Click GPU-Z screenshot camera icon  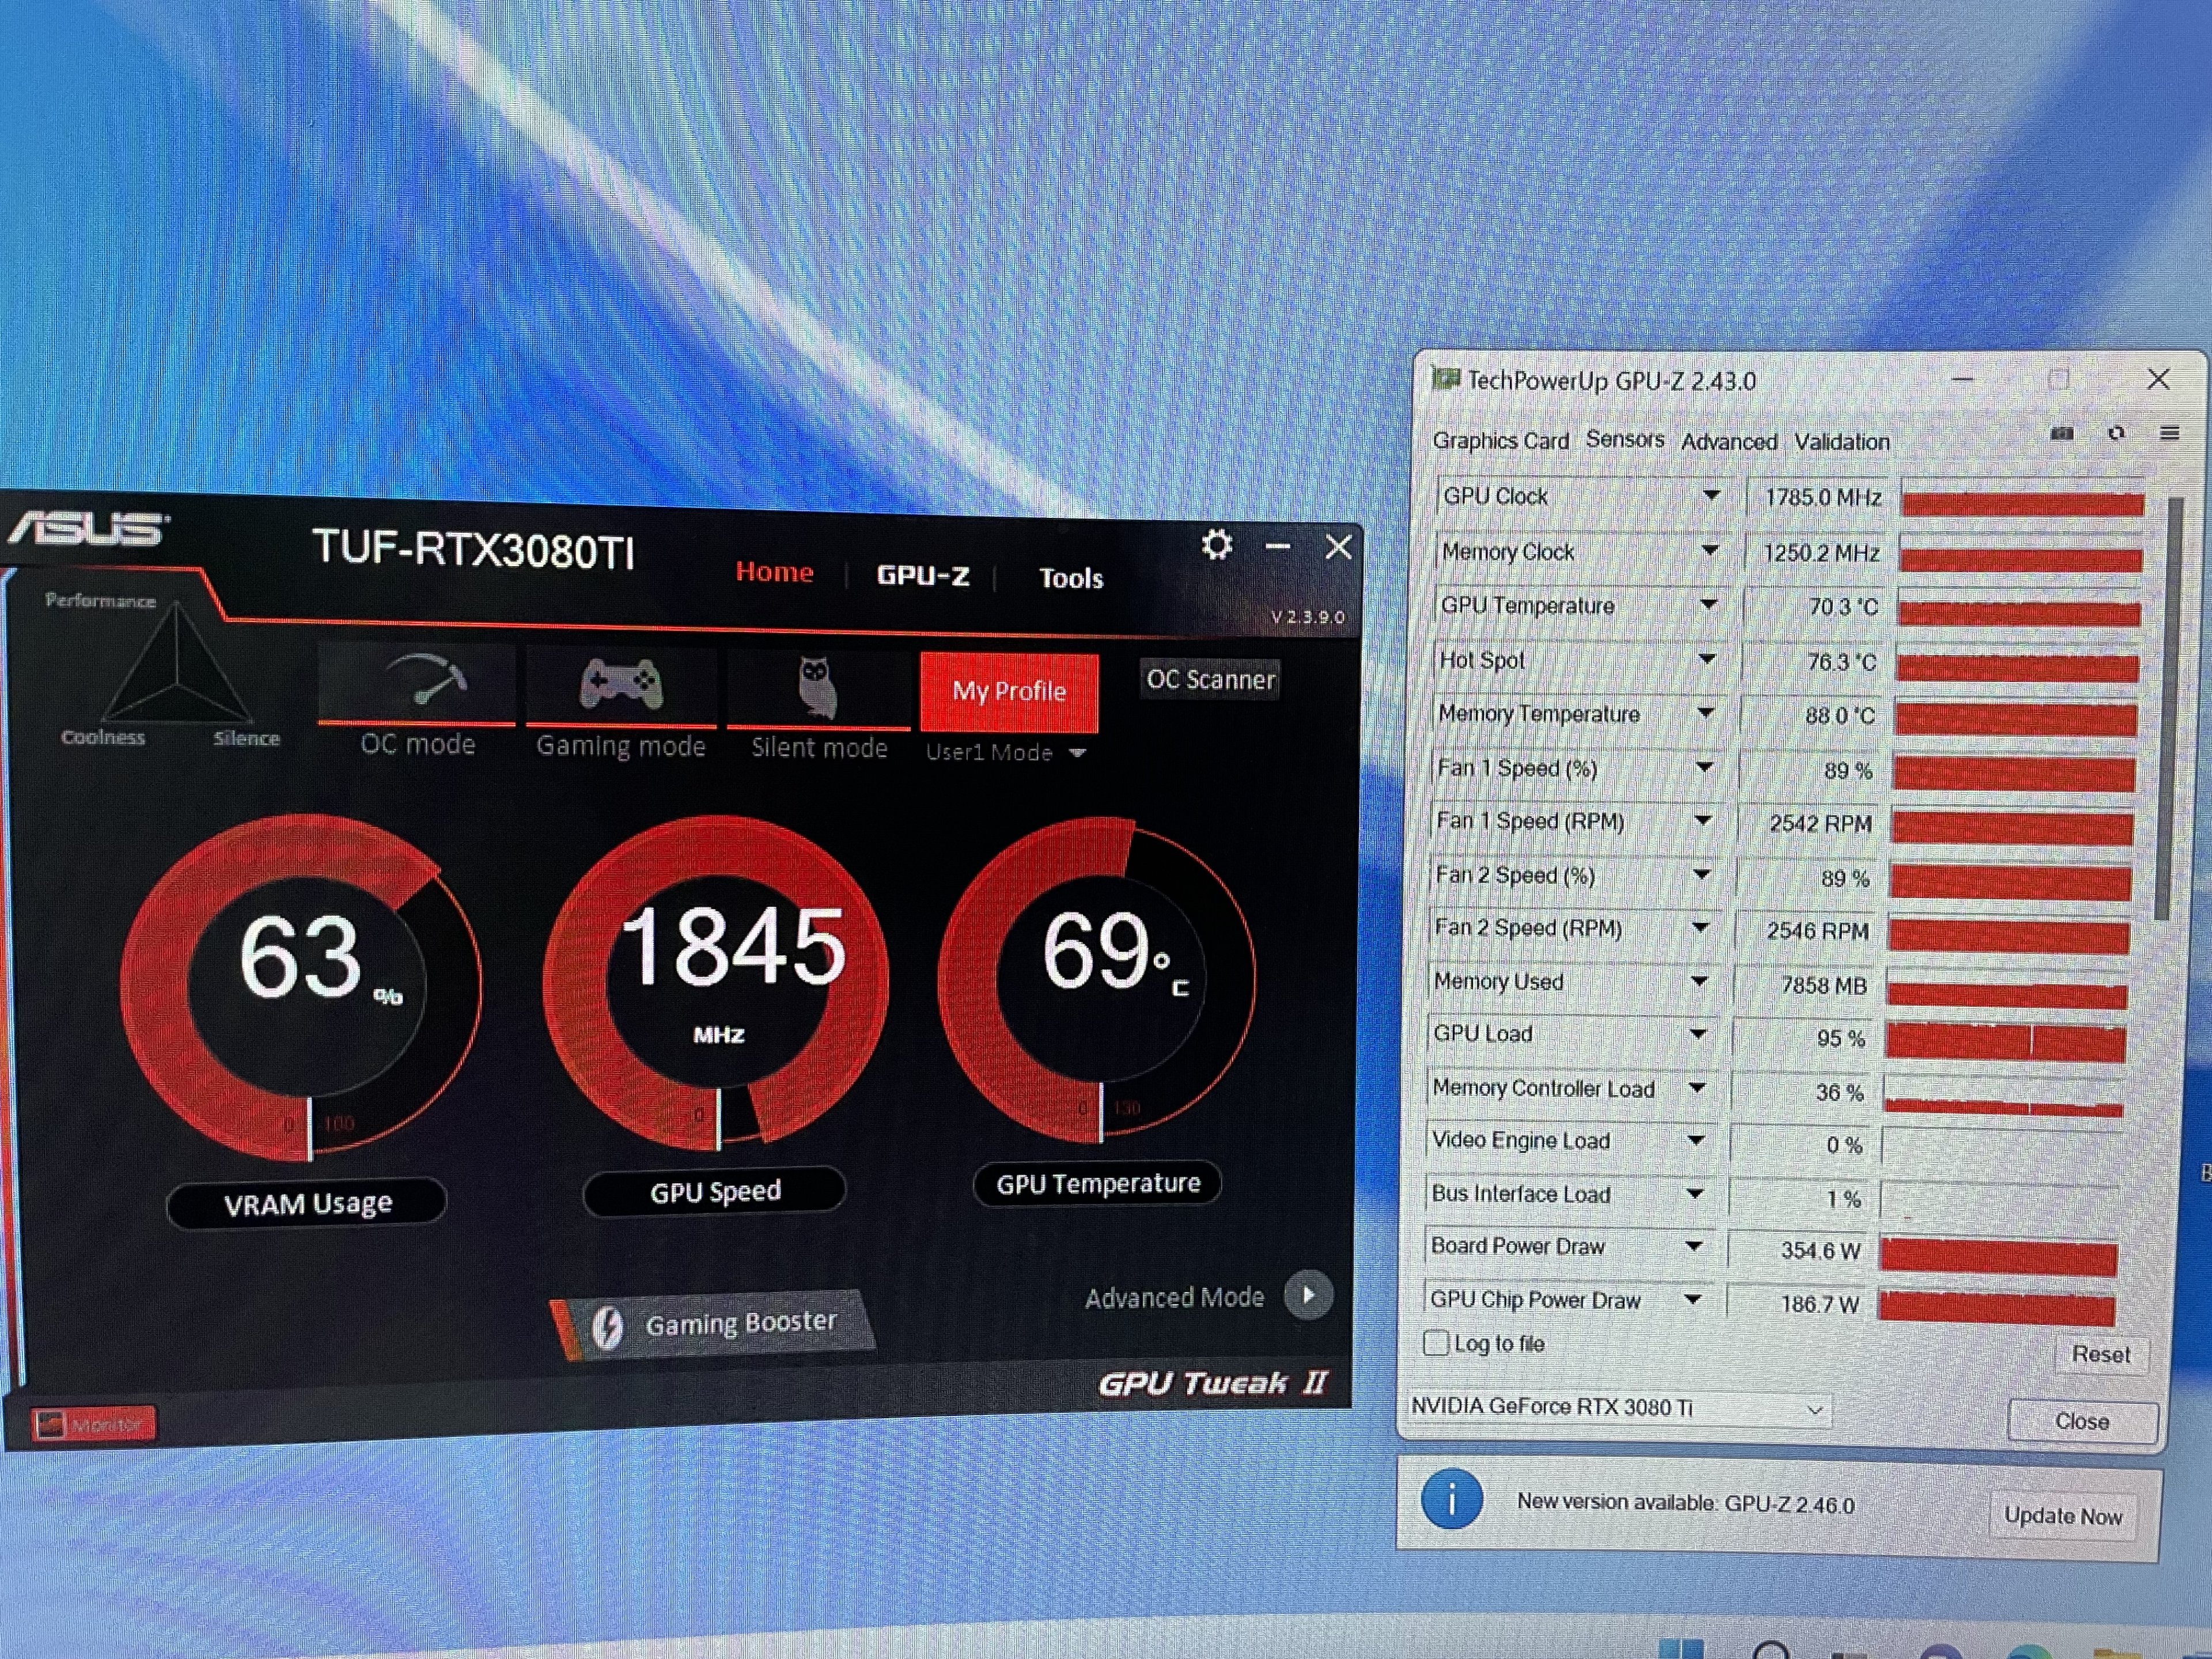point(2062,434)
